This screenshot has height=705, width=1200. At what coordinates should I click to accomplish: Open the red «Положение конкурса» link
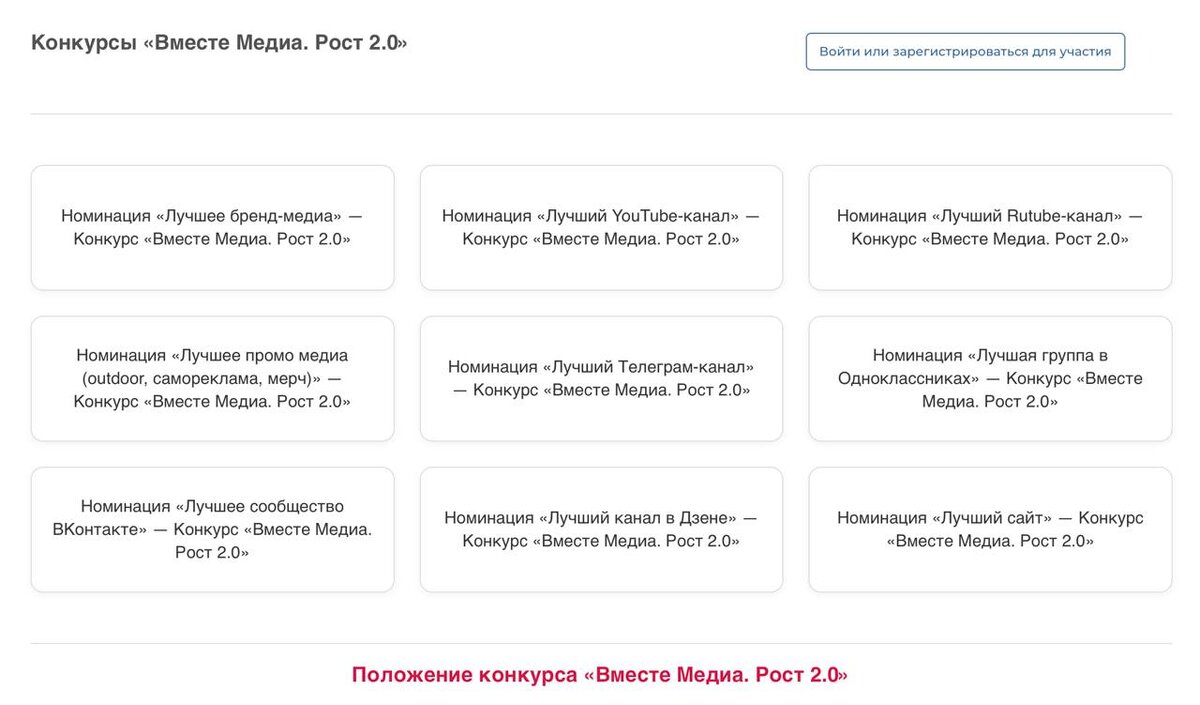600,675
